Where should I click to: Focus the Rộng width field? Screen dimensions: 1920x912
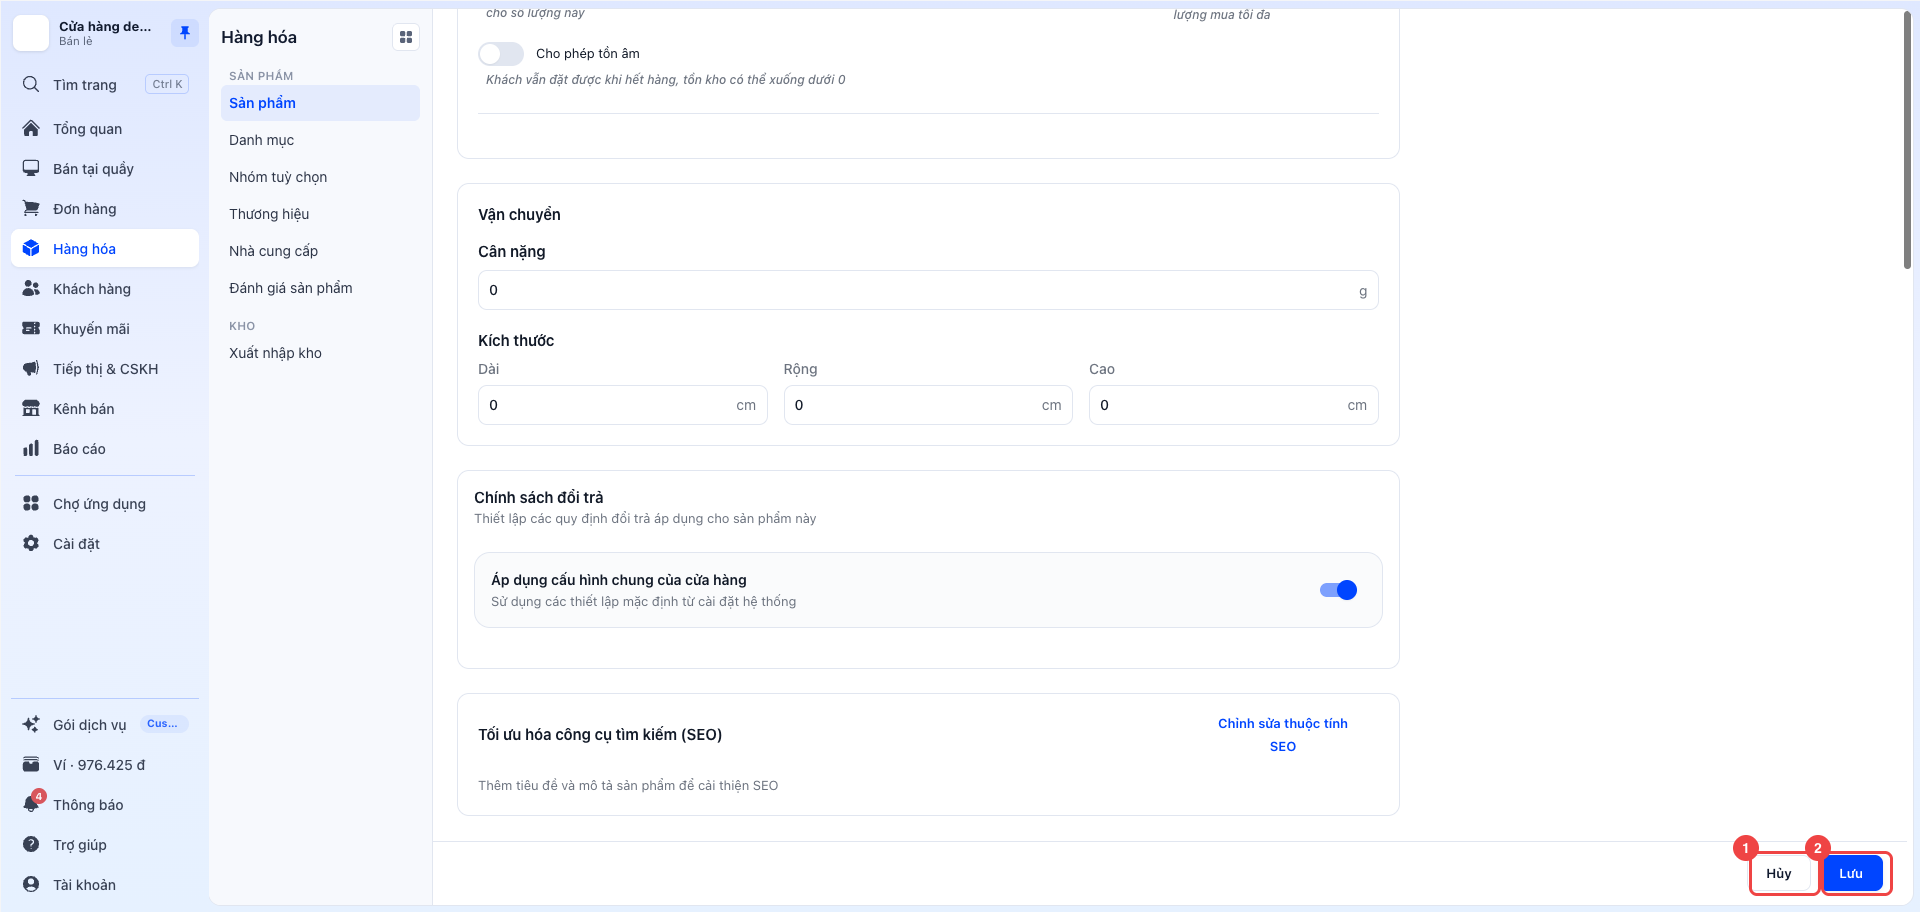928,405
